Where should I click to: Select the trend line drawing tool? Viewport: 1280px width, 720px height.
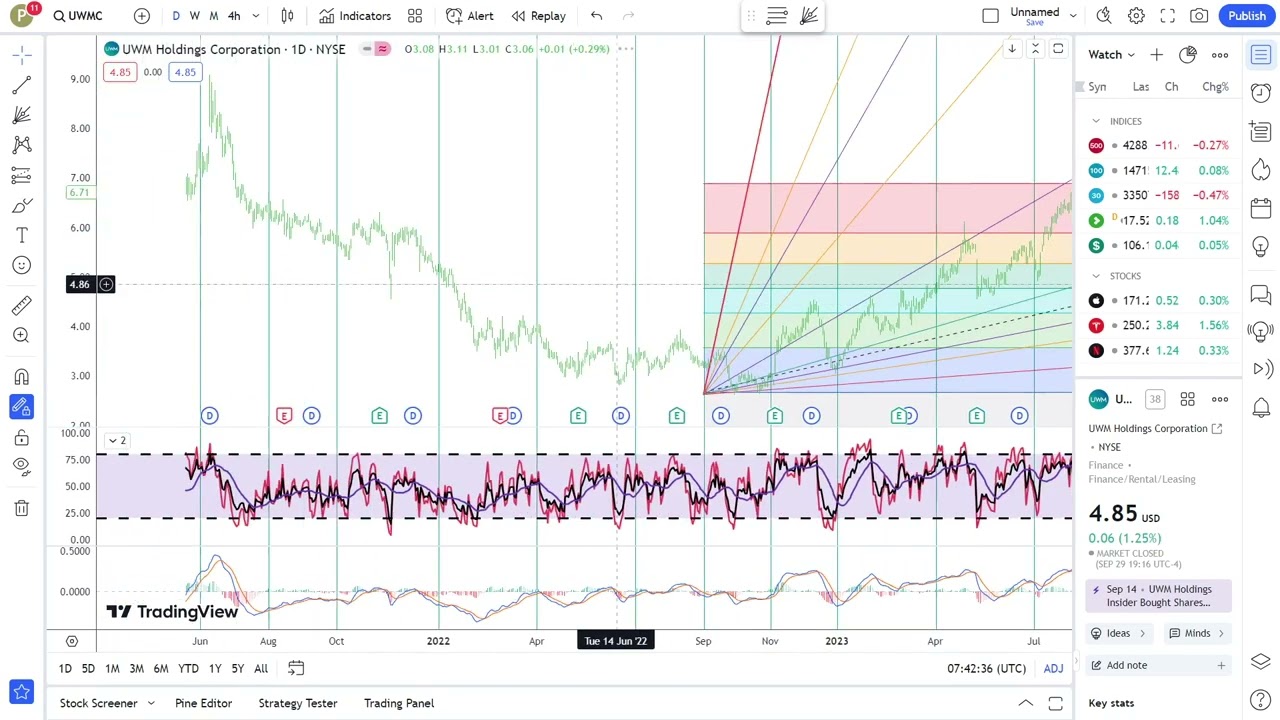[21, 86]
